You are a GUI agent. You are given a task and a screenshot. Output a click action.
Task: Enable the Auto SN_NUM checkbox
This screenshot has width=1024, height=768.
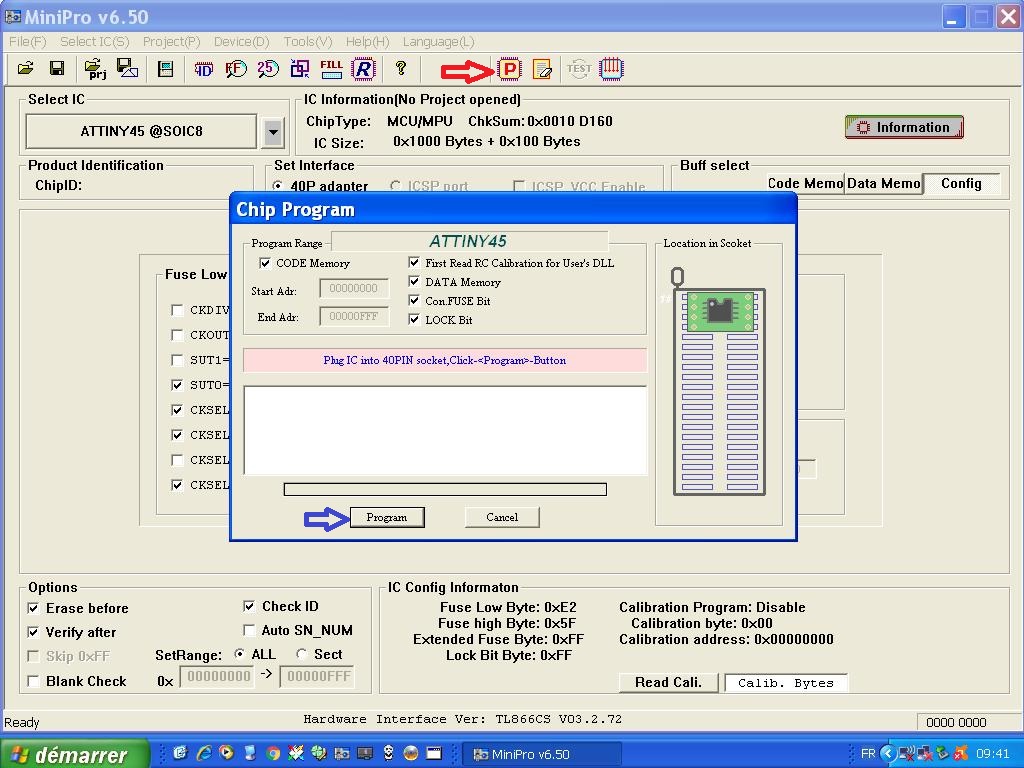(x=249, y=630)
